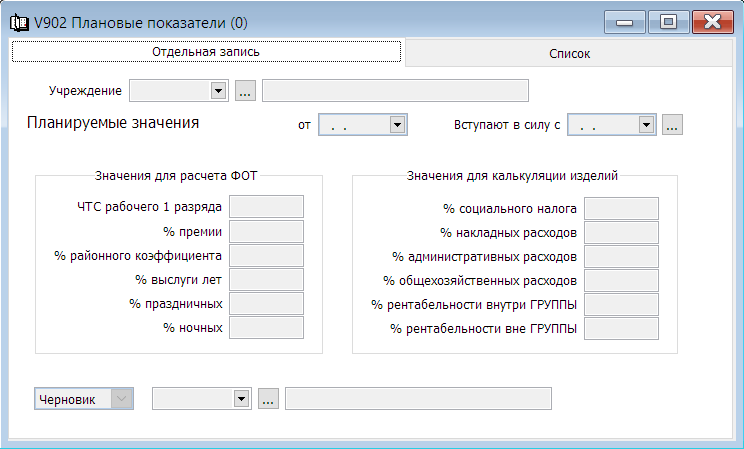Select the Отдельная запись tab

click(x=206, y=52)
